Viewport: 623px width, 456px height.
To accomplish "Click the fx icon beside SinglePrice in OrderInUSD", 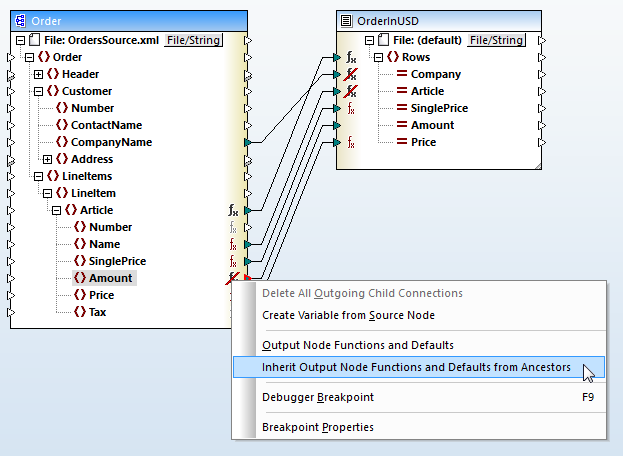I will click(351, 108).
